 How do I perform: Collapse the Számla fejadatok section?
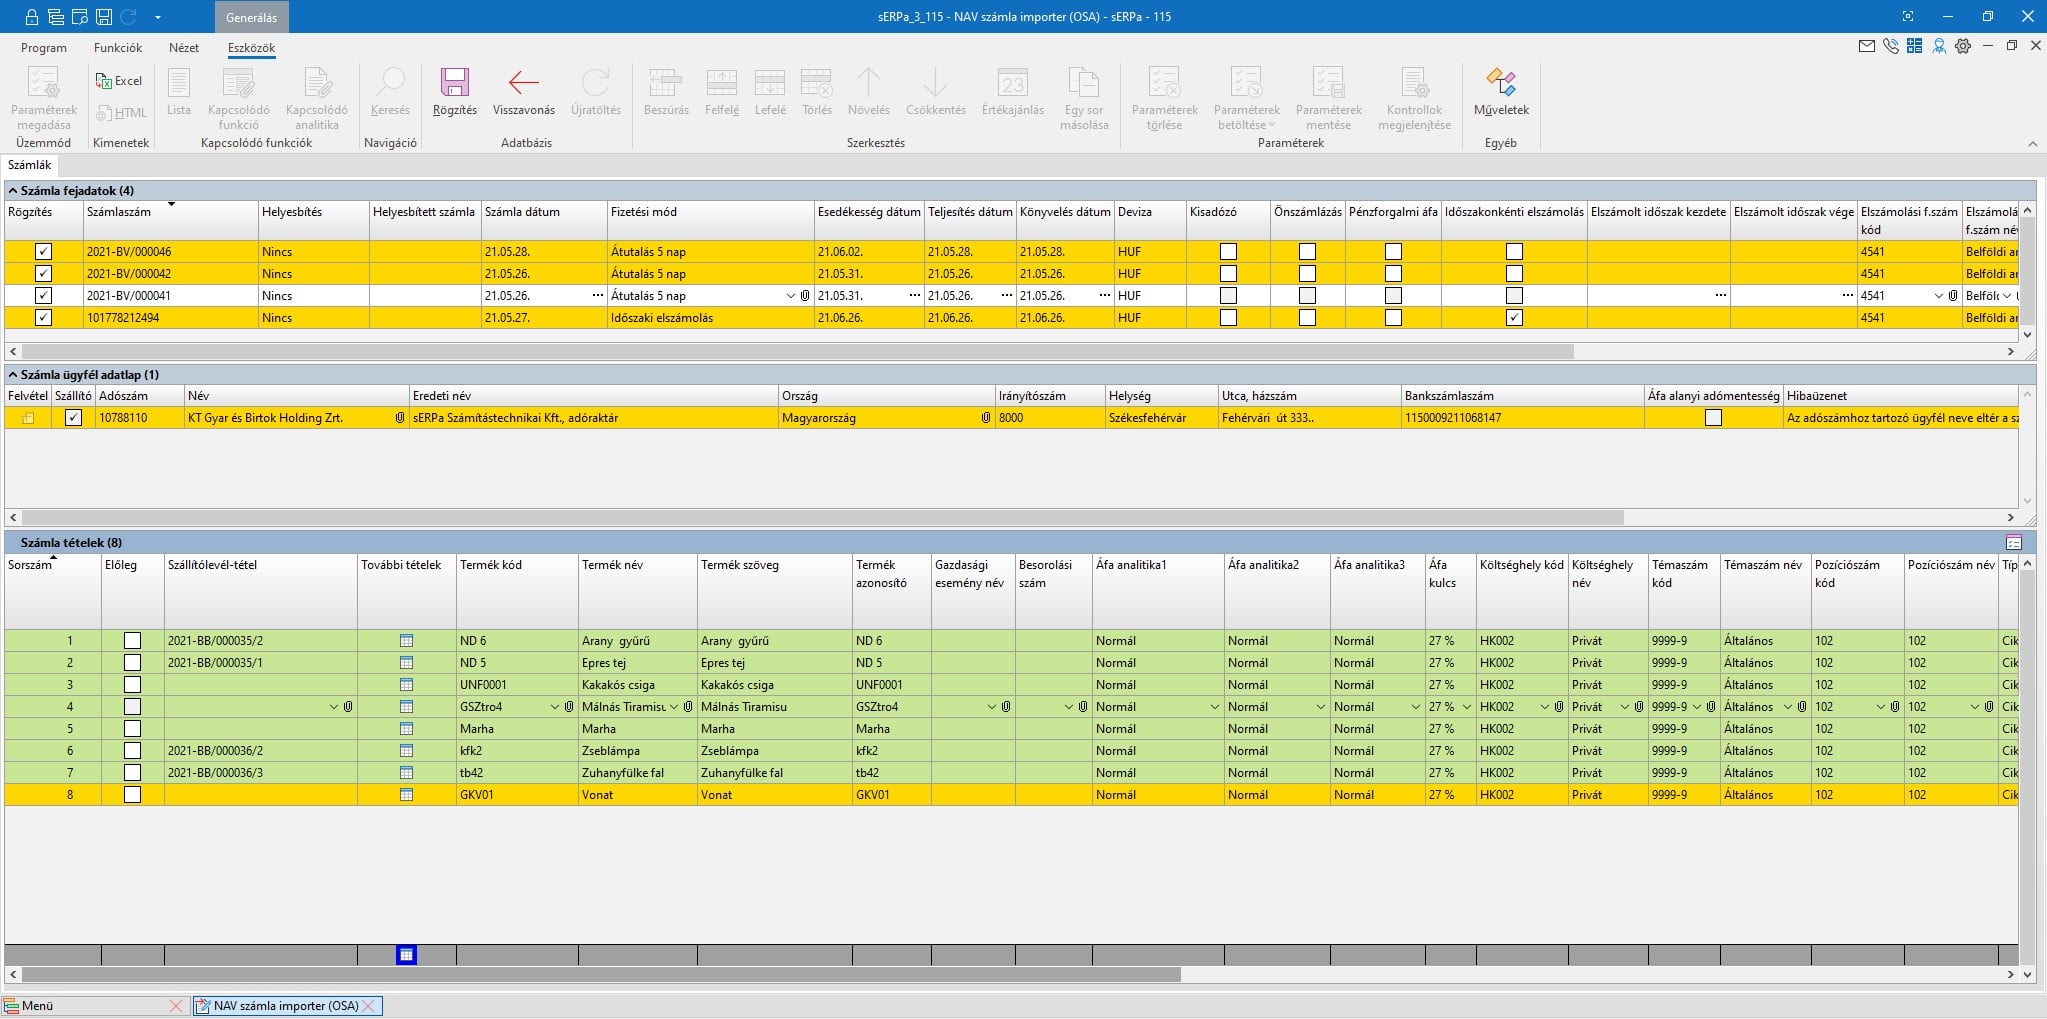click(13, 190)
